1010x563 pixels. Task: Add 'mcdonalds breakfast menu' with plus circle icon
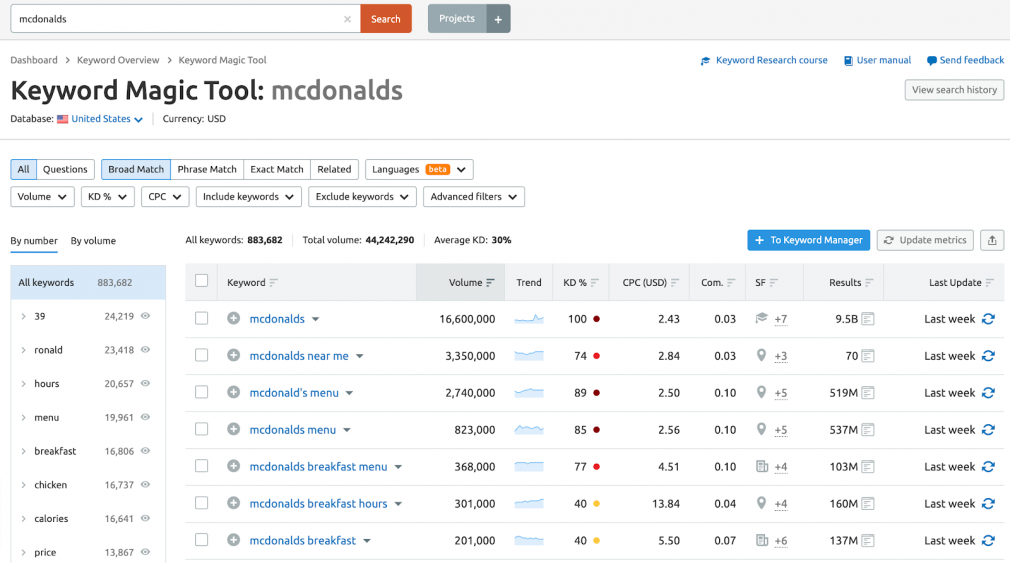(233, 466)
